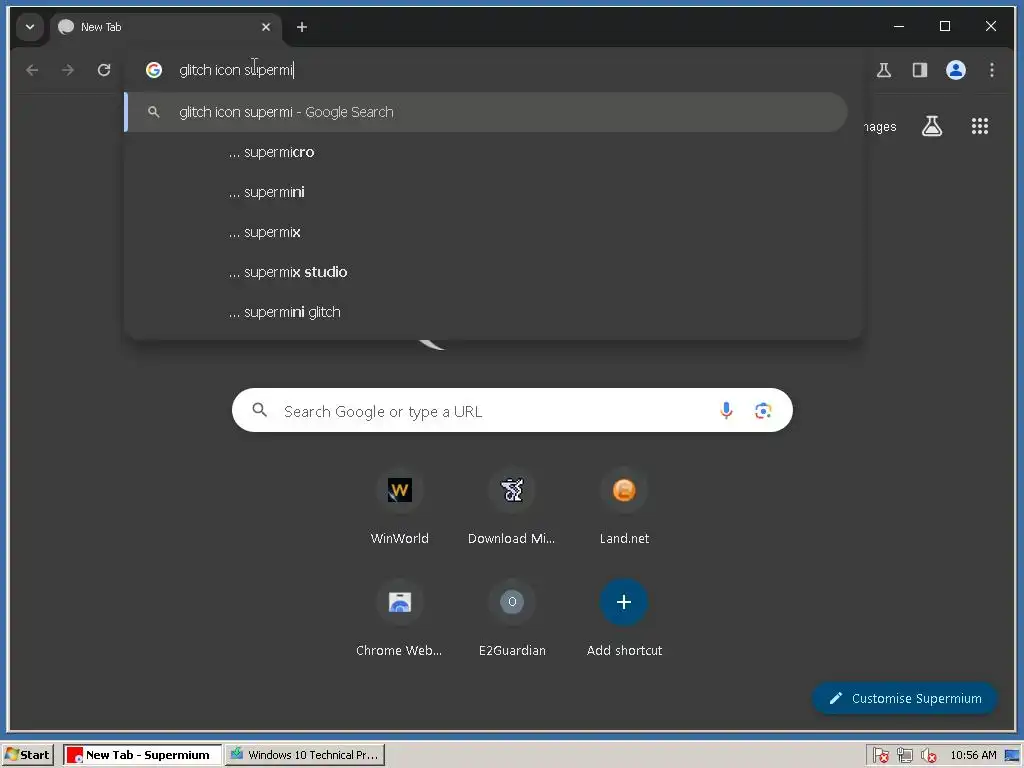Open a new tab with plus button
Viewport: 1024px width, 768px height.
[x=302, y=27]
